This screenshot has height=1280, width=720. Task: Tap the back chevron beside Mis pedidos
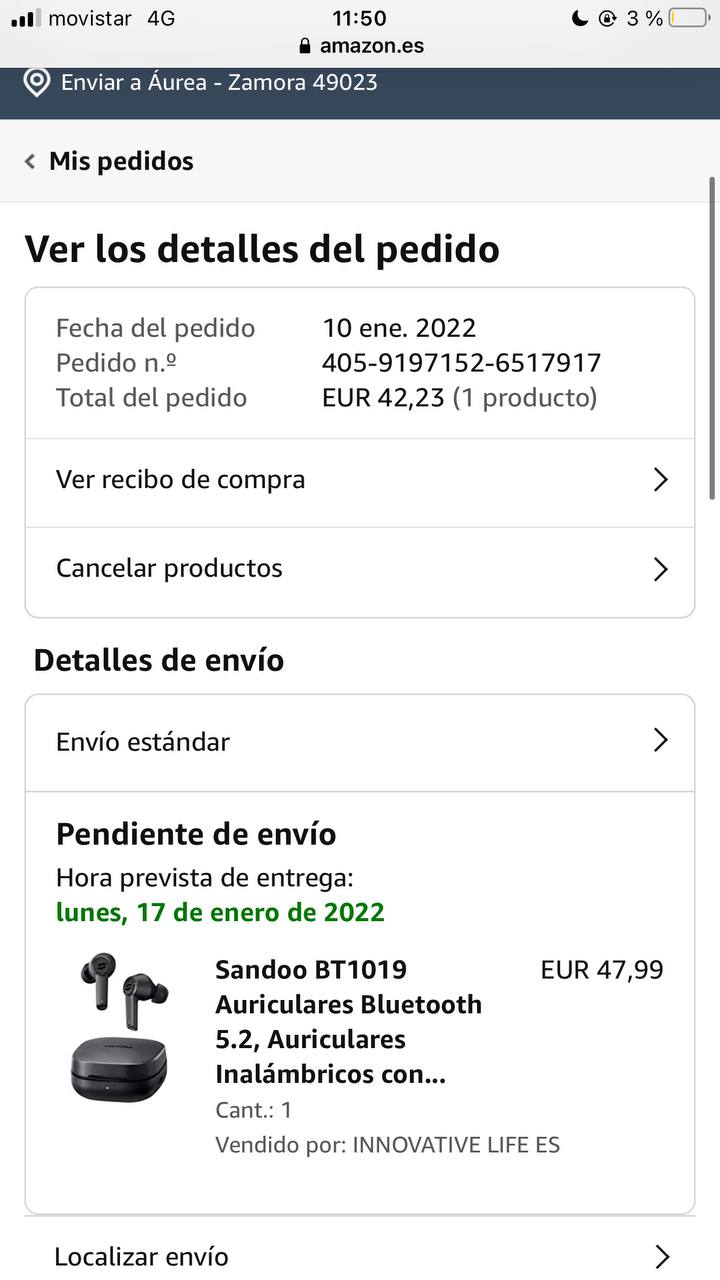click(x=31, y=161)
